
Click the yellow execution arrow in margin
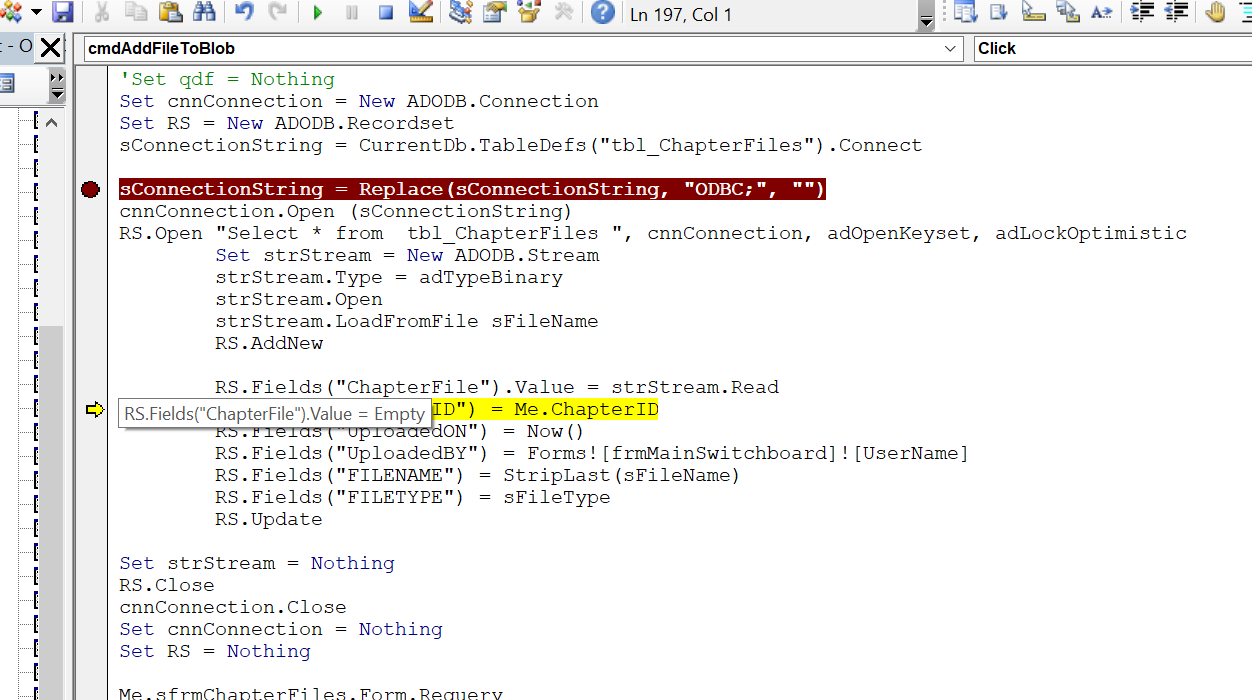click(95, 409)
